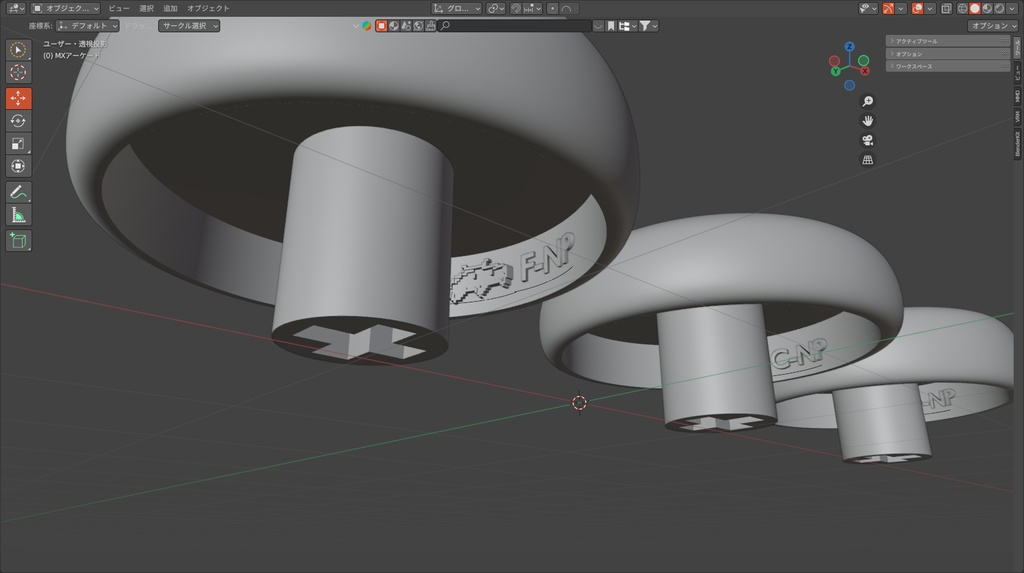Enable solid viewport shading
The height and width of the screenshot is (573, 1024).
pos(975,8)
